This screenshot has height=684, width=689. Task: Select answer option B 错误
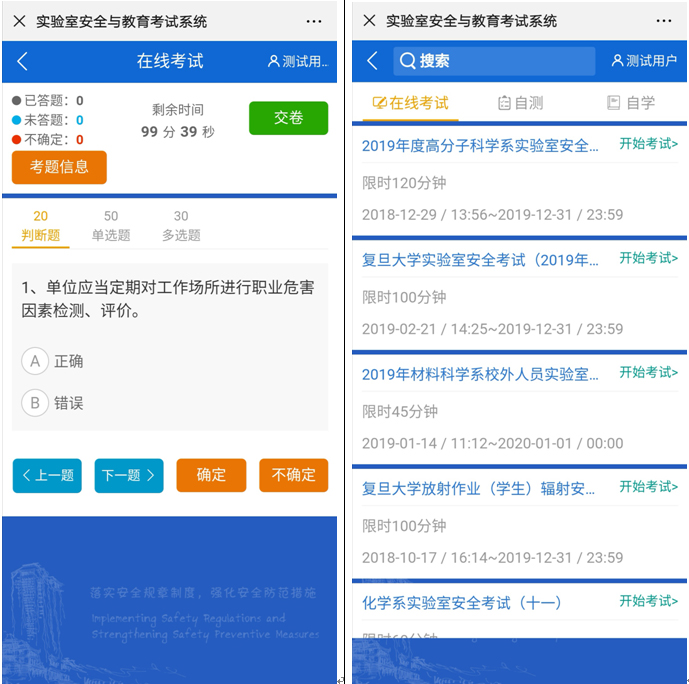point(35,403)
